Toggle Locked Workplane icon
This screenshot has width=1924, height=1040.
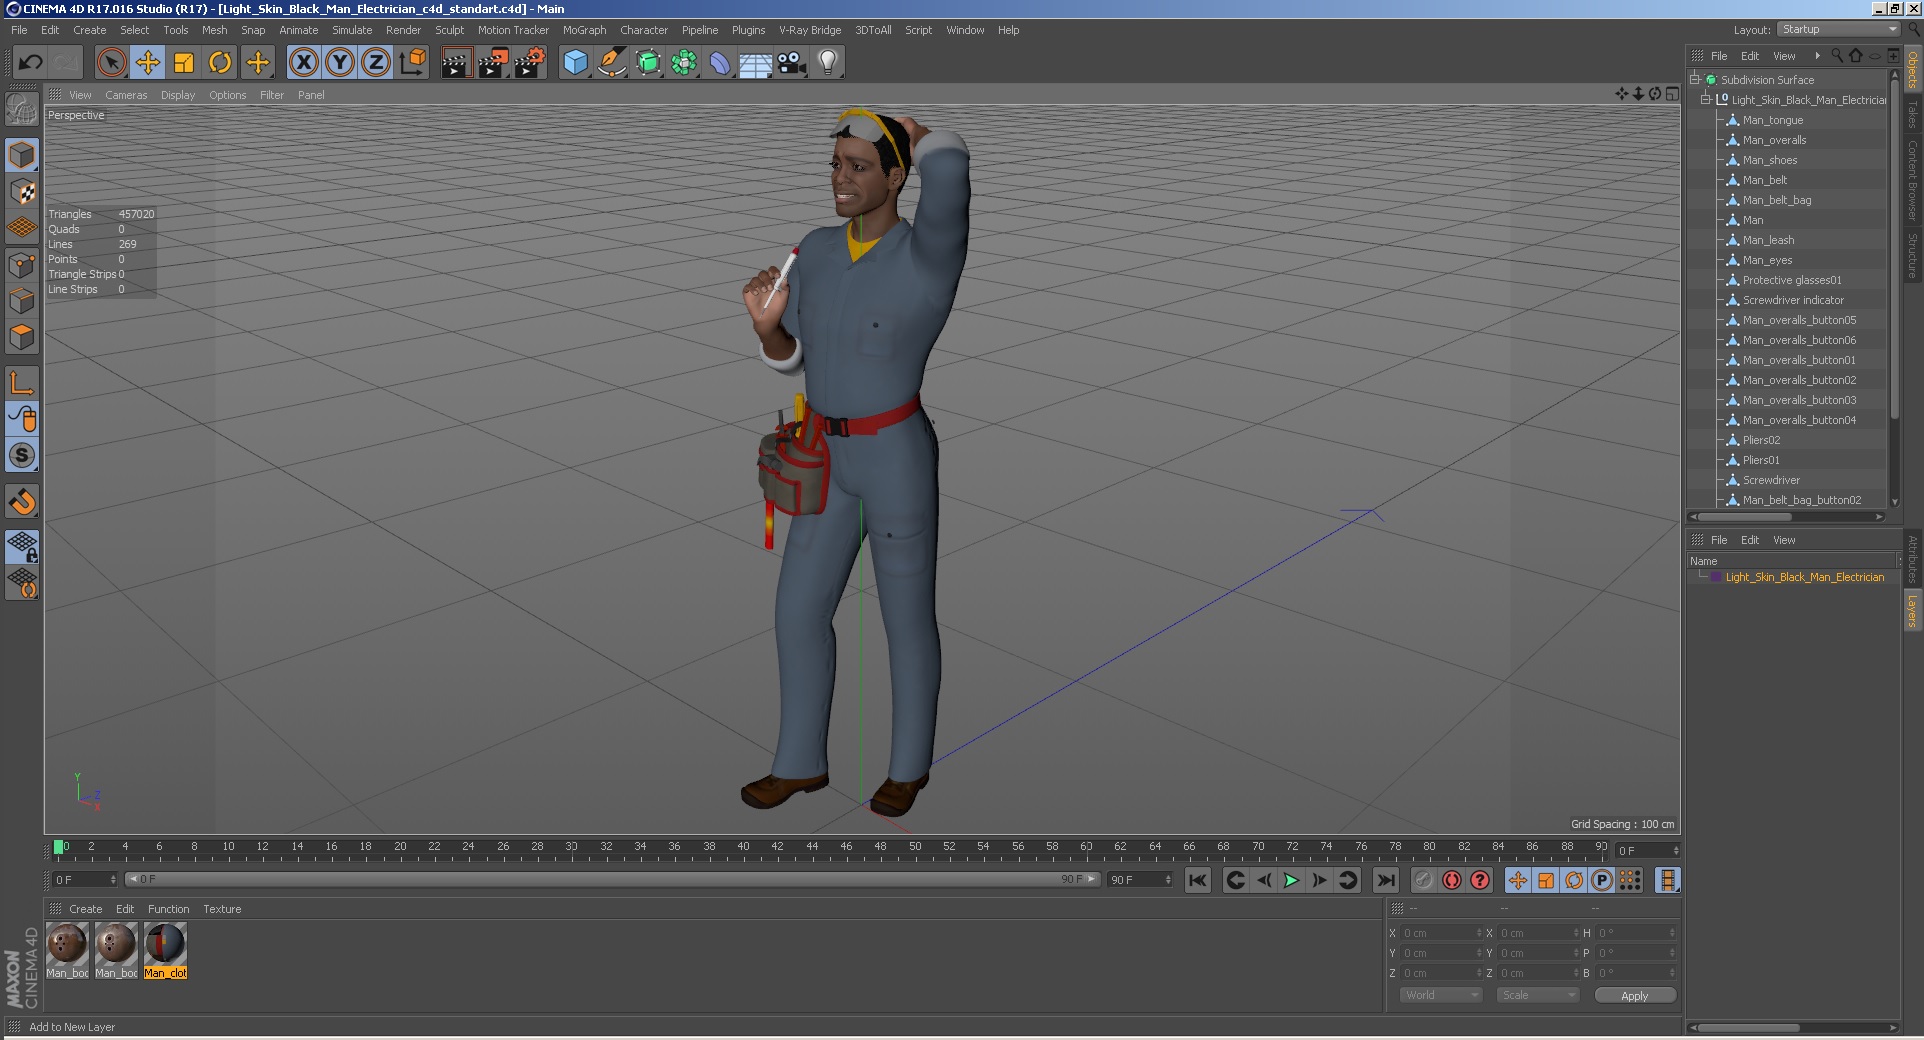(22, 546)
